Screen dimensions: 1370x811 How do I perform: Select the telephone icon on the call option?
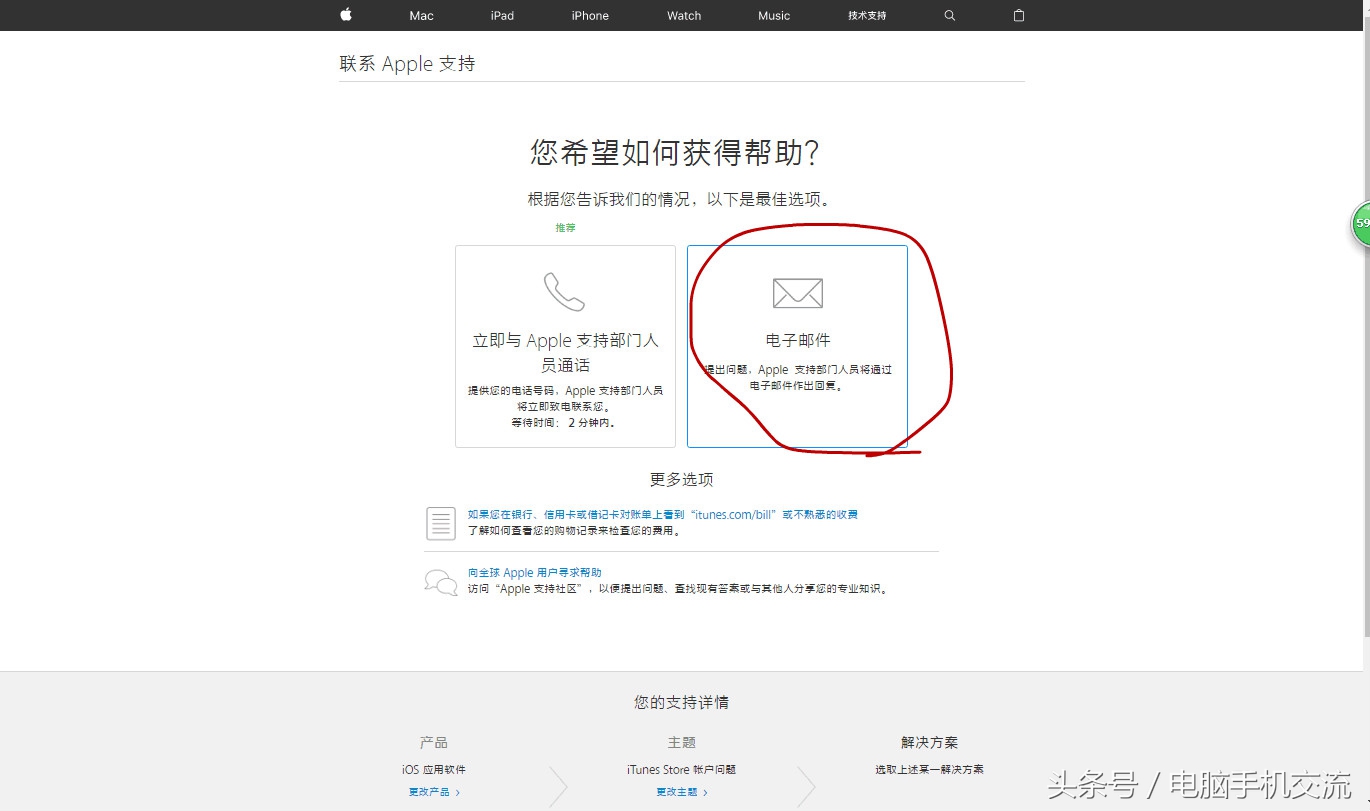564,290
